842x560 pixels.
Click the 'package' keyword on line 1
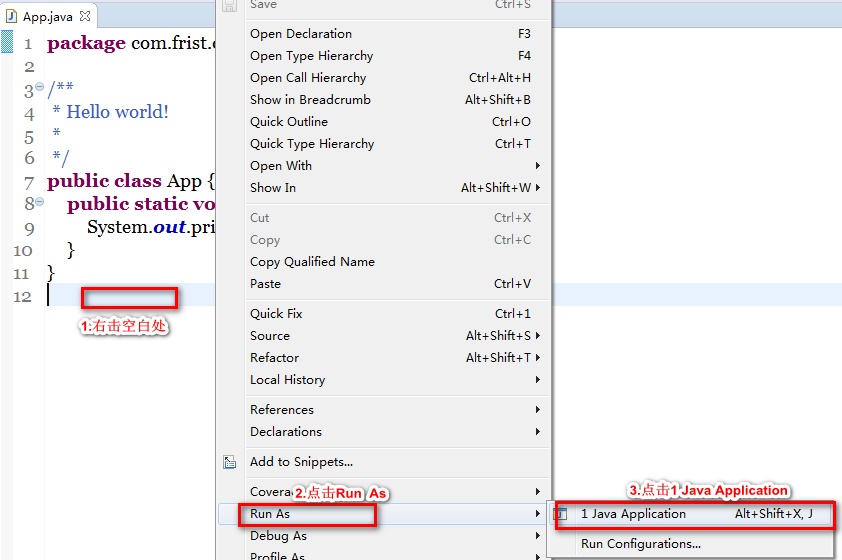86,43
